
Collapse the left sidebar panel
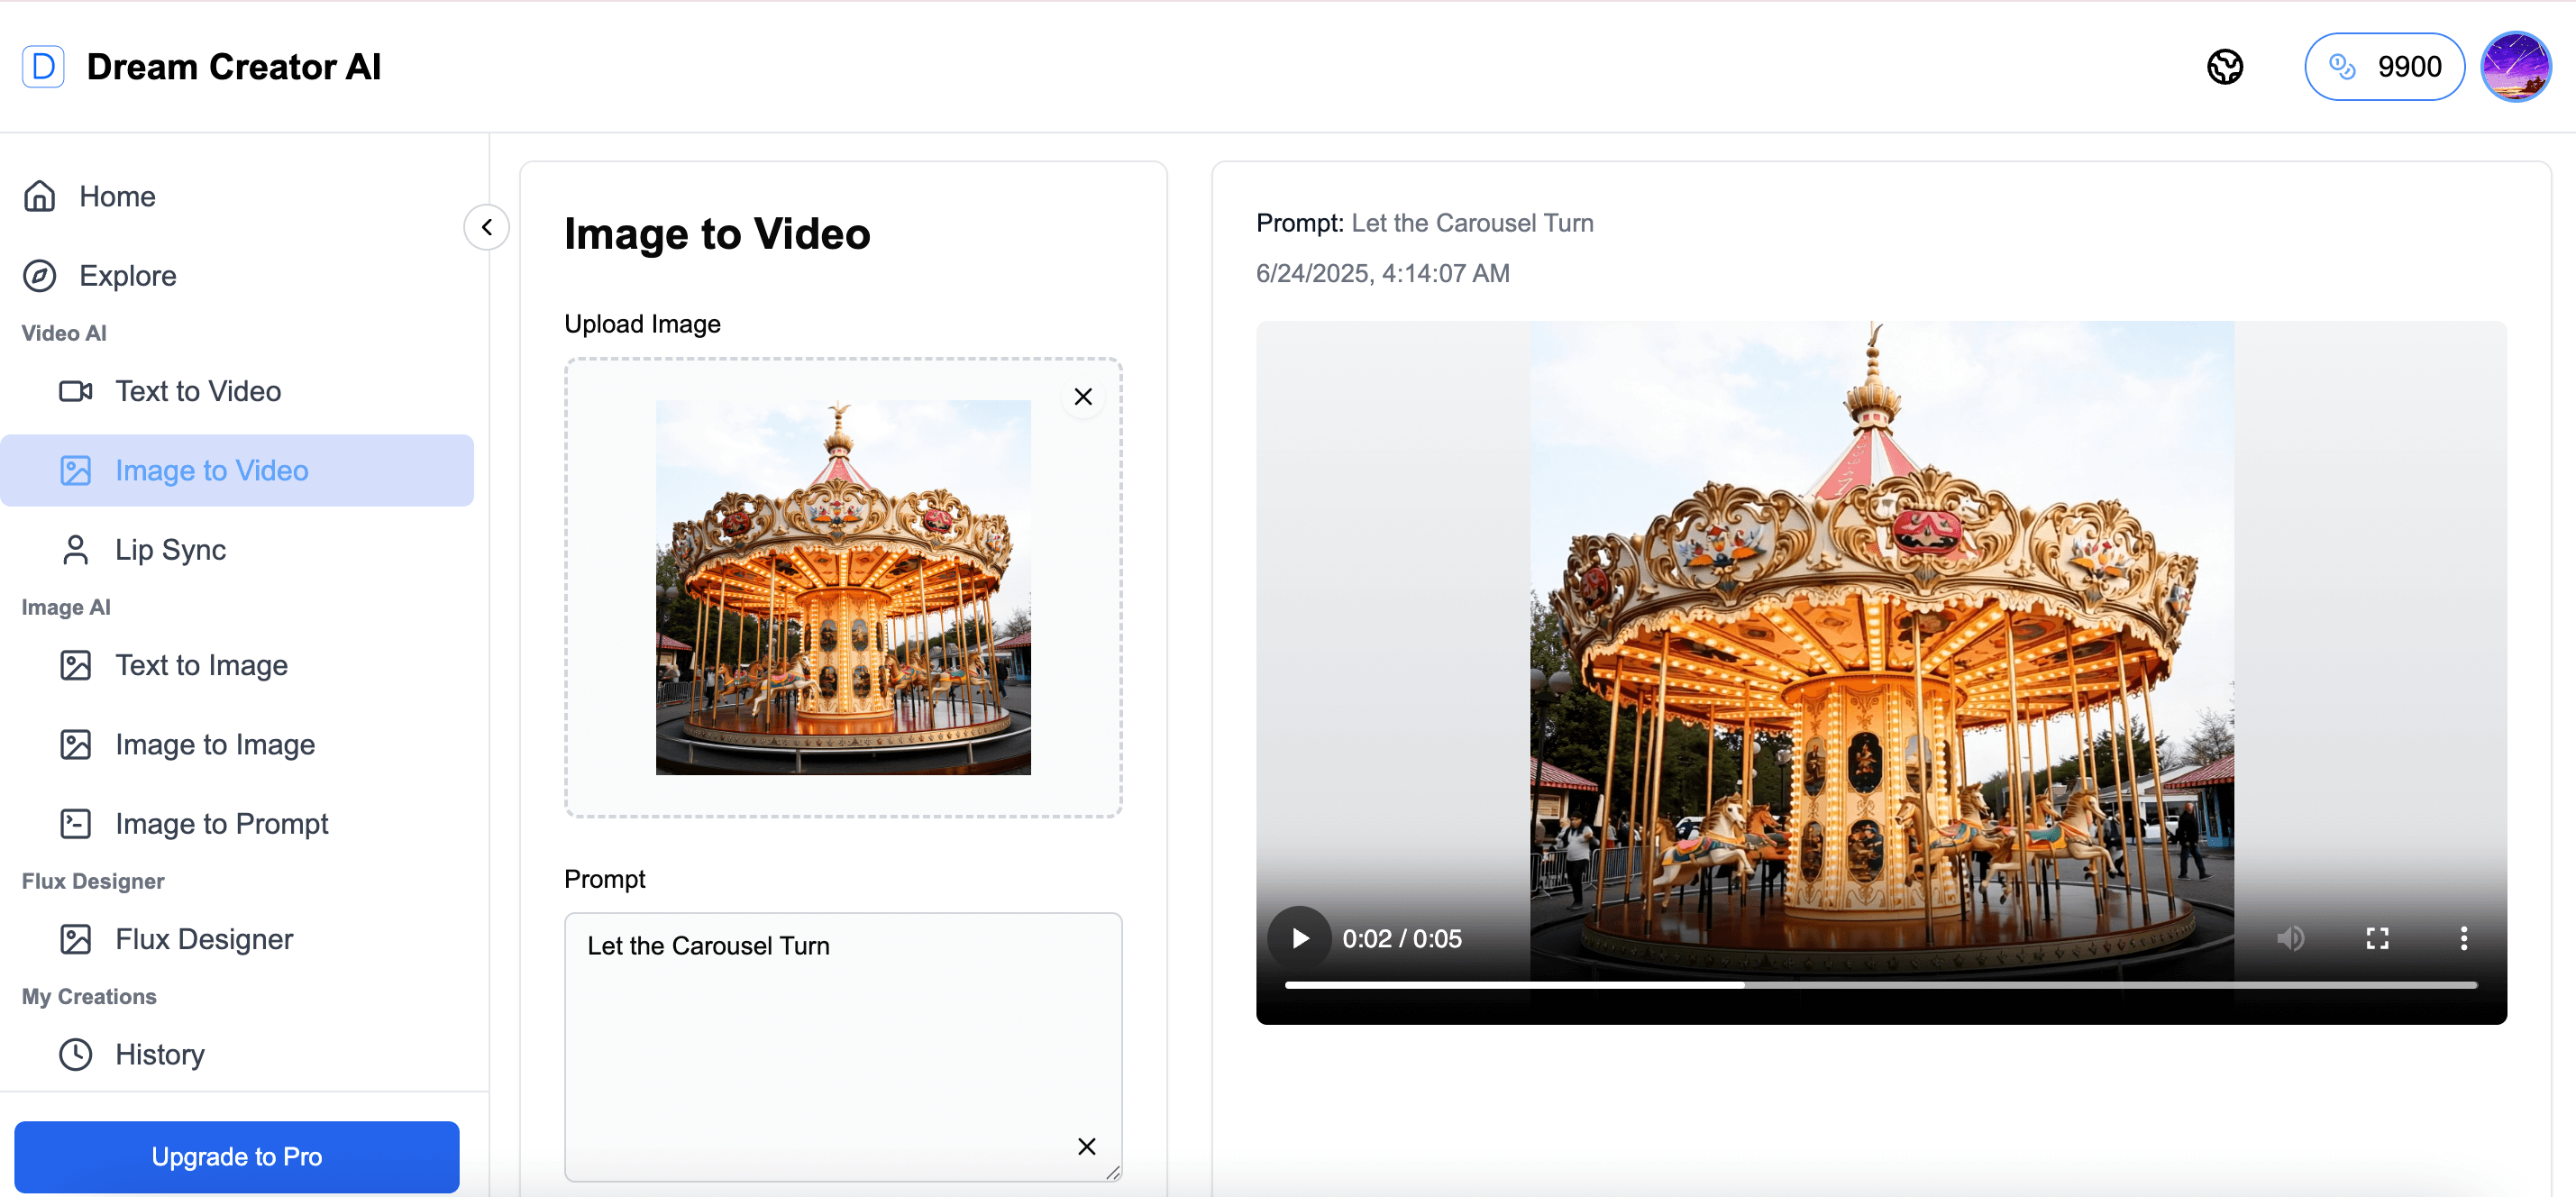point(487,227)
